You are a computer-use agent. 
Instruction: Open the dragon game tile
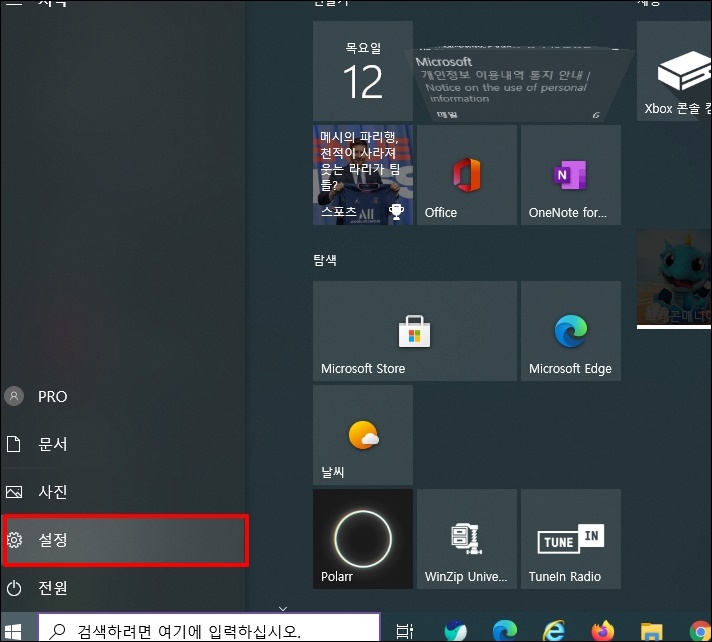[x=674, y=279]
